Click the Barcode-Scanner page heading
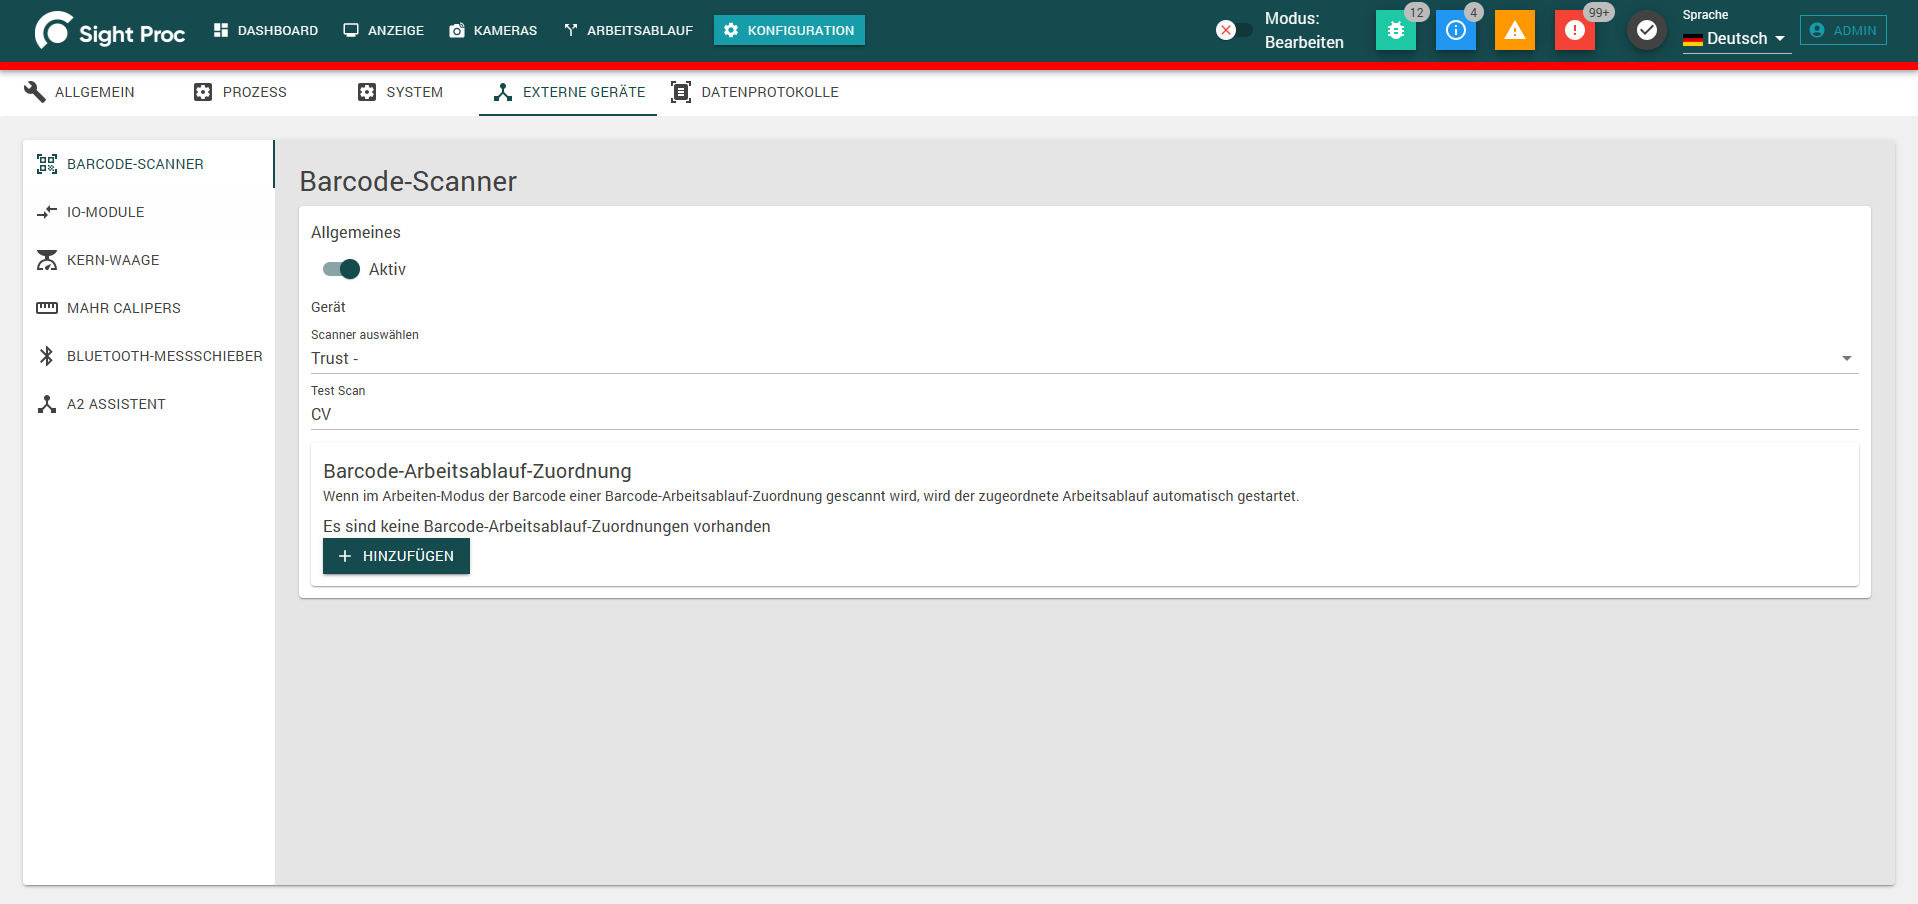 click(x=408, y=181)
